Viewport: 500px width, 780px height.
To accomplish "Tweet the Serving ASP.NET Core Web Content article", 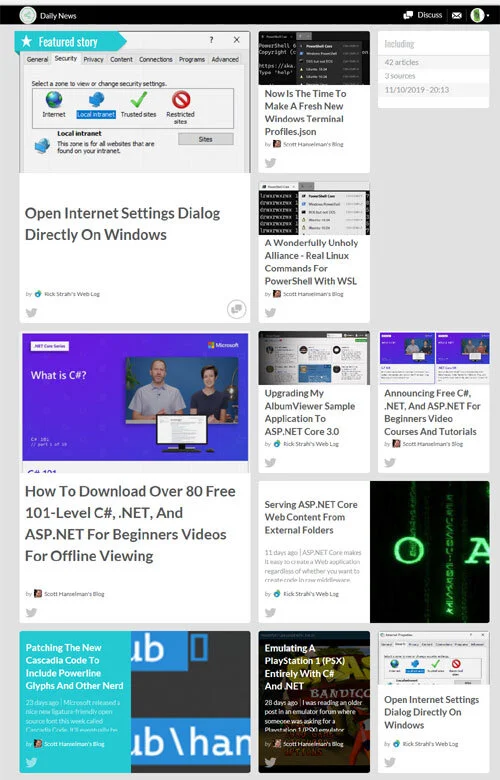I will click(x=270, y=612).
